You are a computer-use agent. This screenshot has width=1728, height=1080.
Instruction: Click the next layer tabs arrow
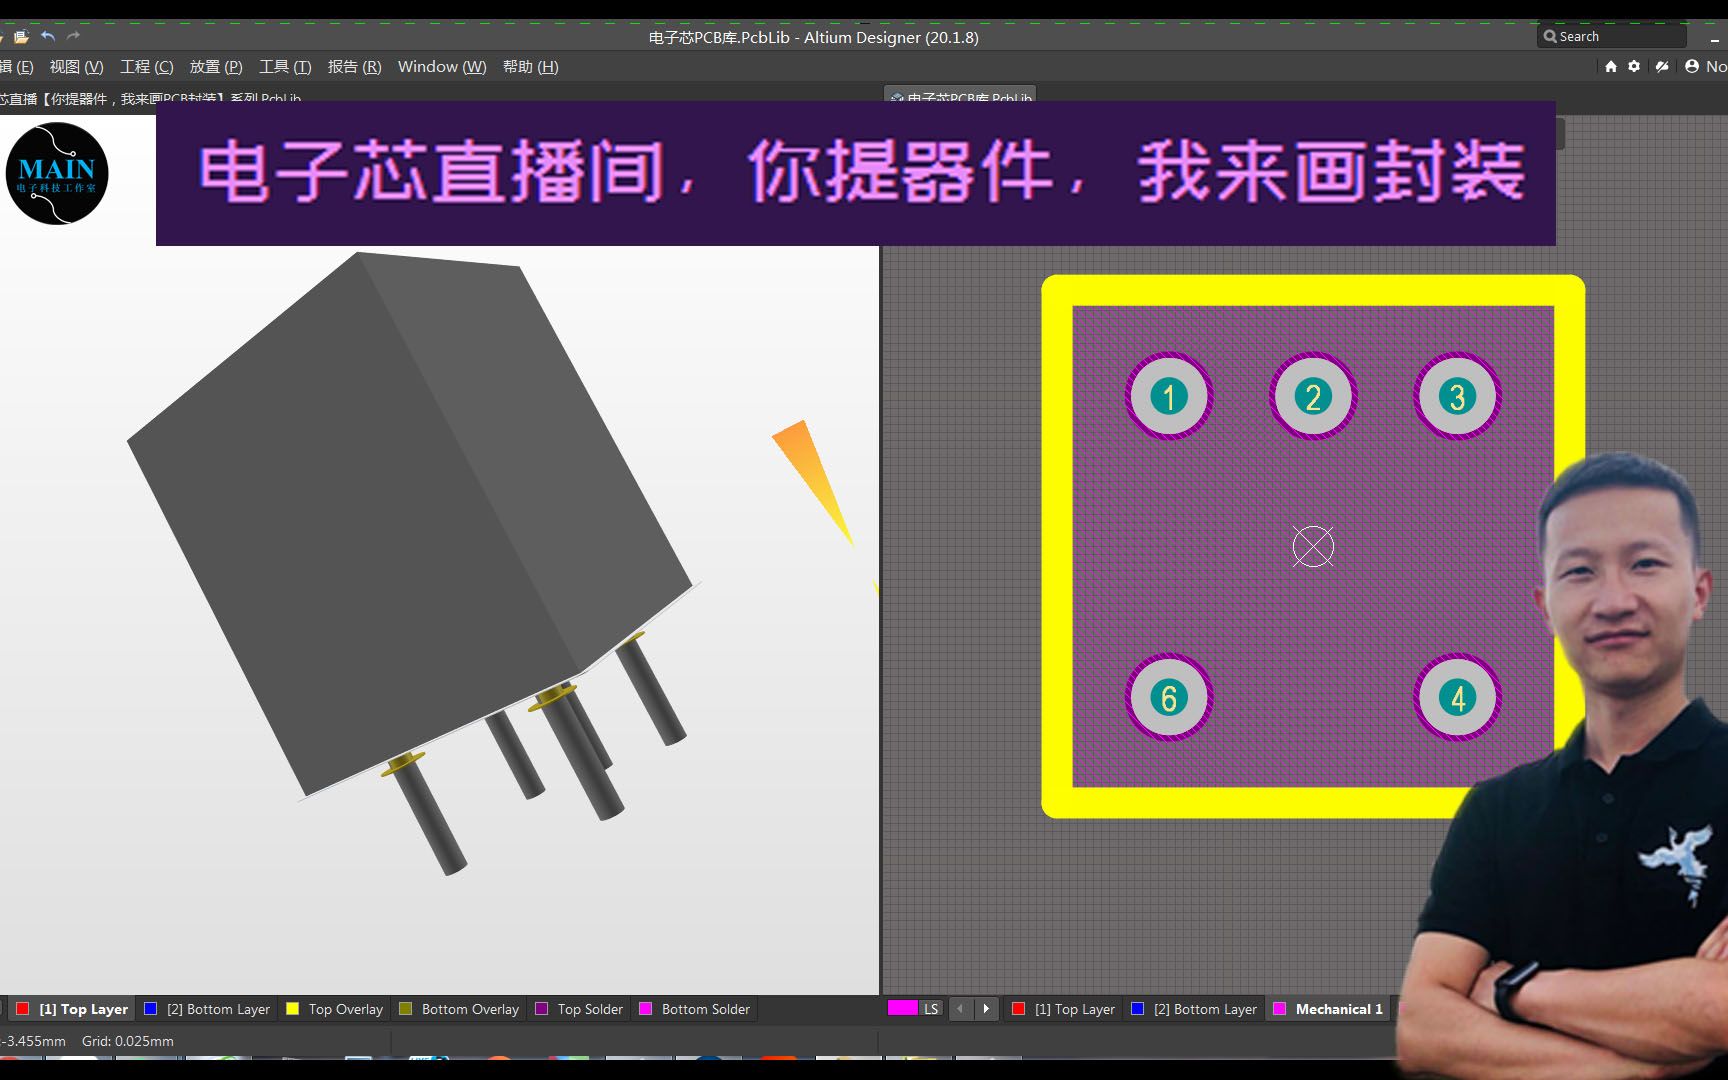986,1009
